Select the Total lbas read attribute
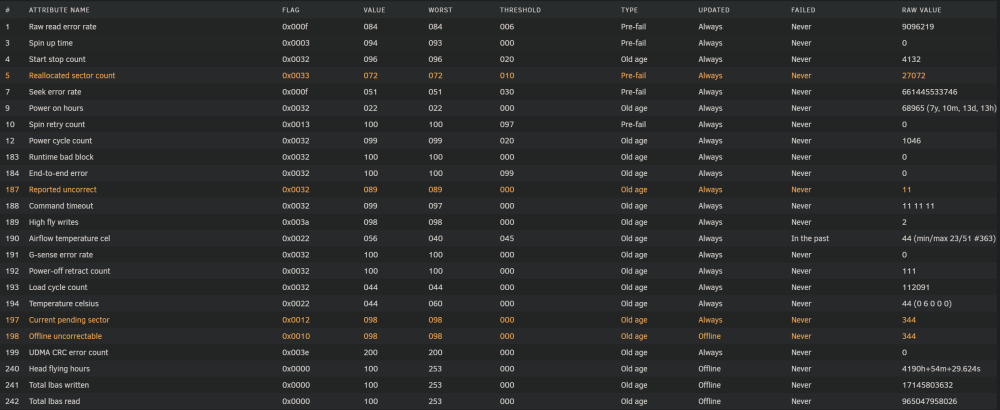 point(55,401)
